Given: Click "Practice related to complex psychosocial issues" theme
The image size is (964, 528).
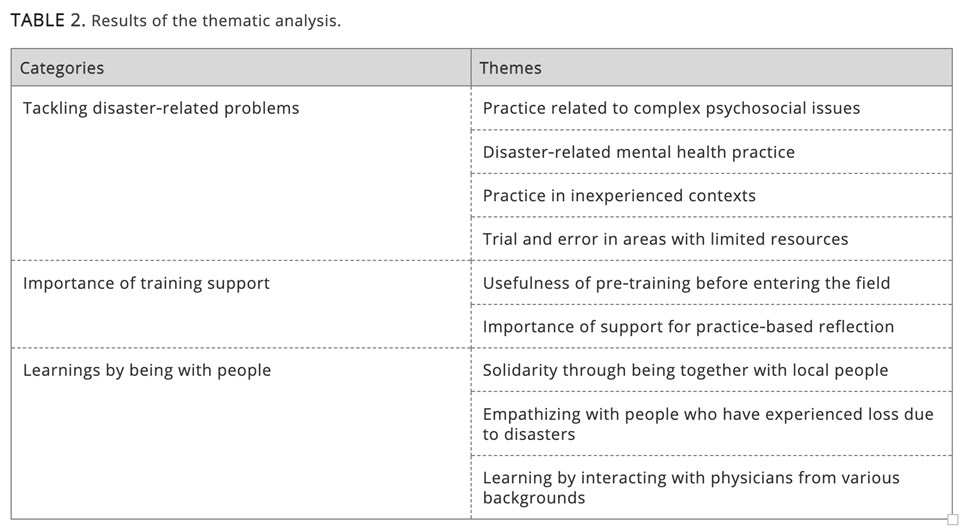Looking at the screenshot, I should (671, 108).
